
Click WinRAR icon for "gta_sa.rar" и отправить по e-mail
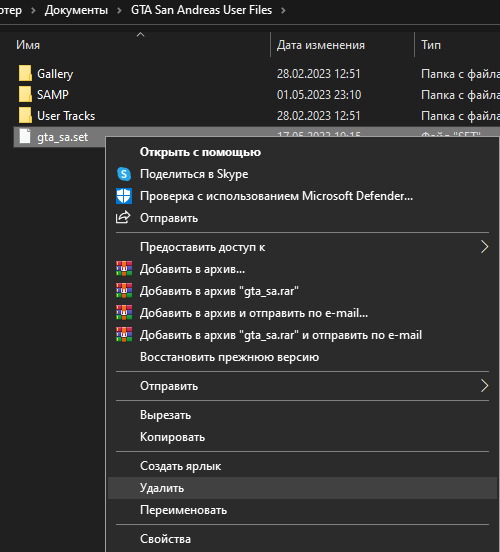point(124,335)
